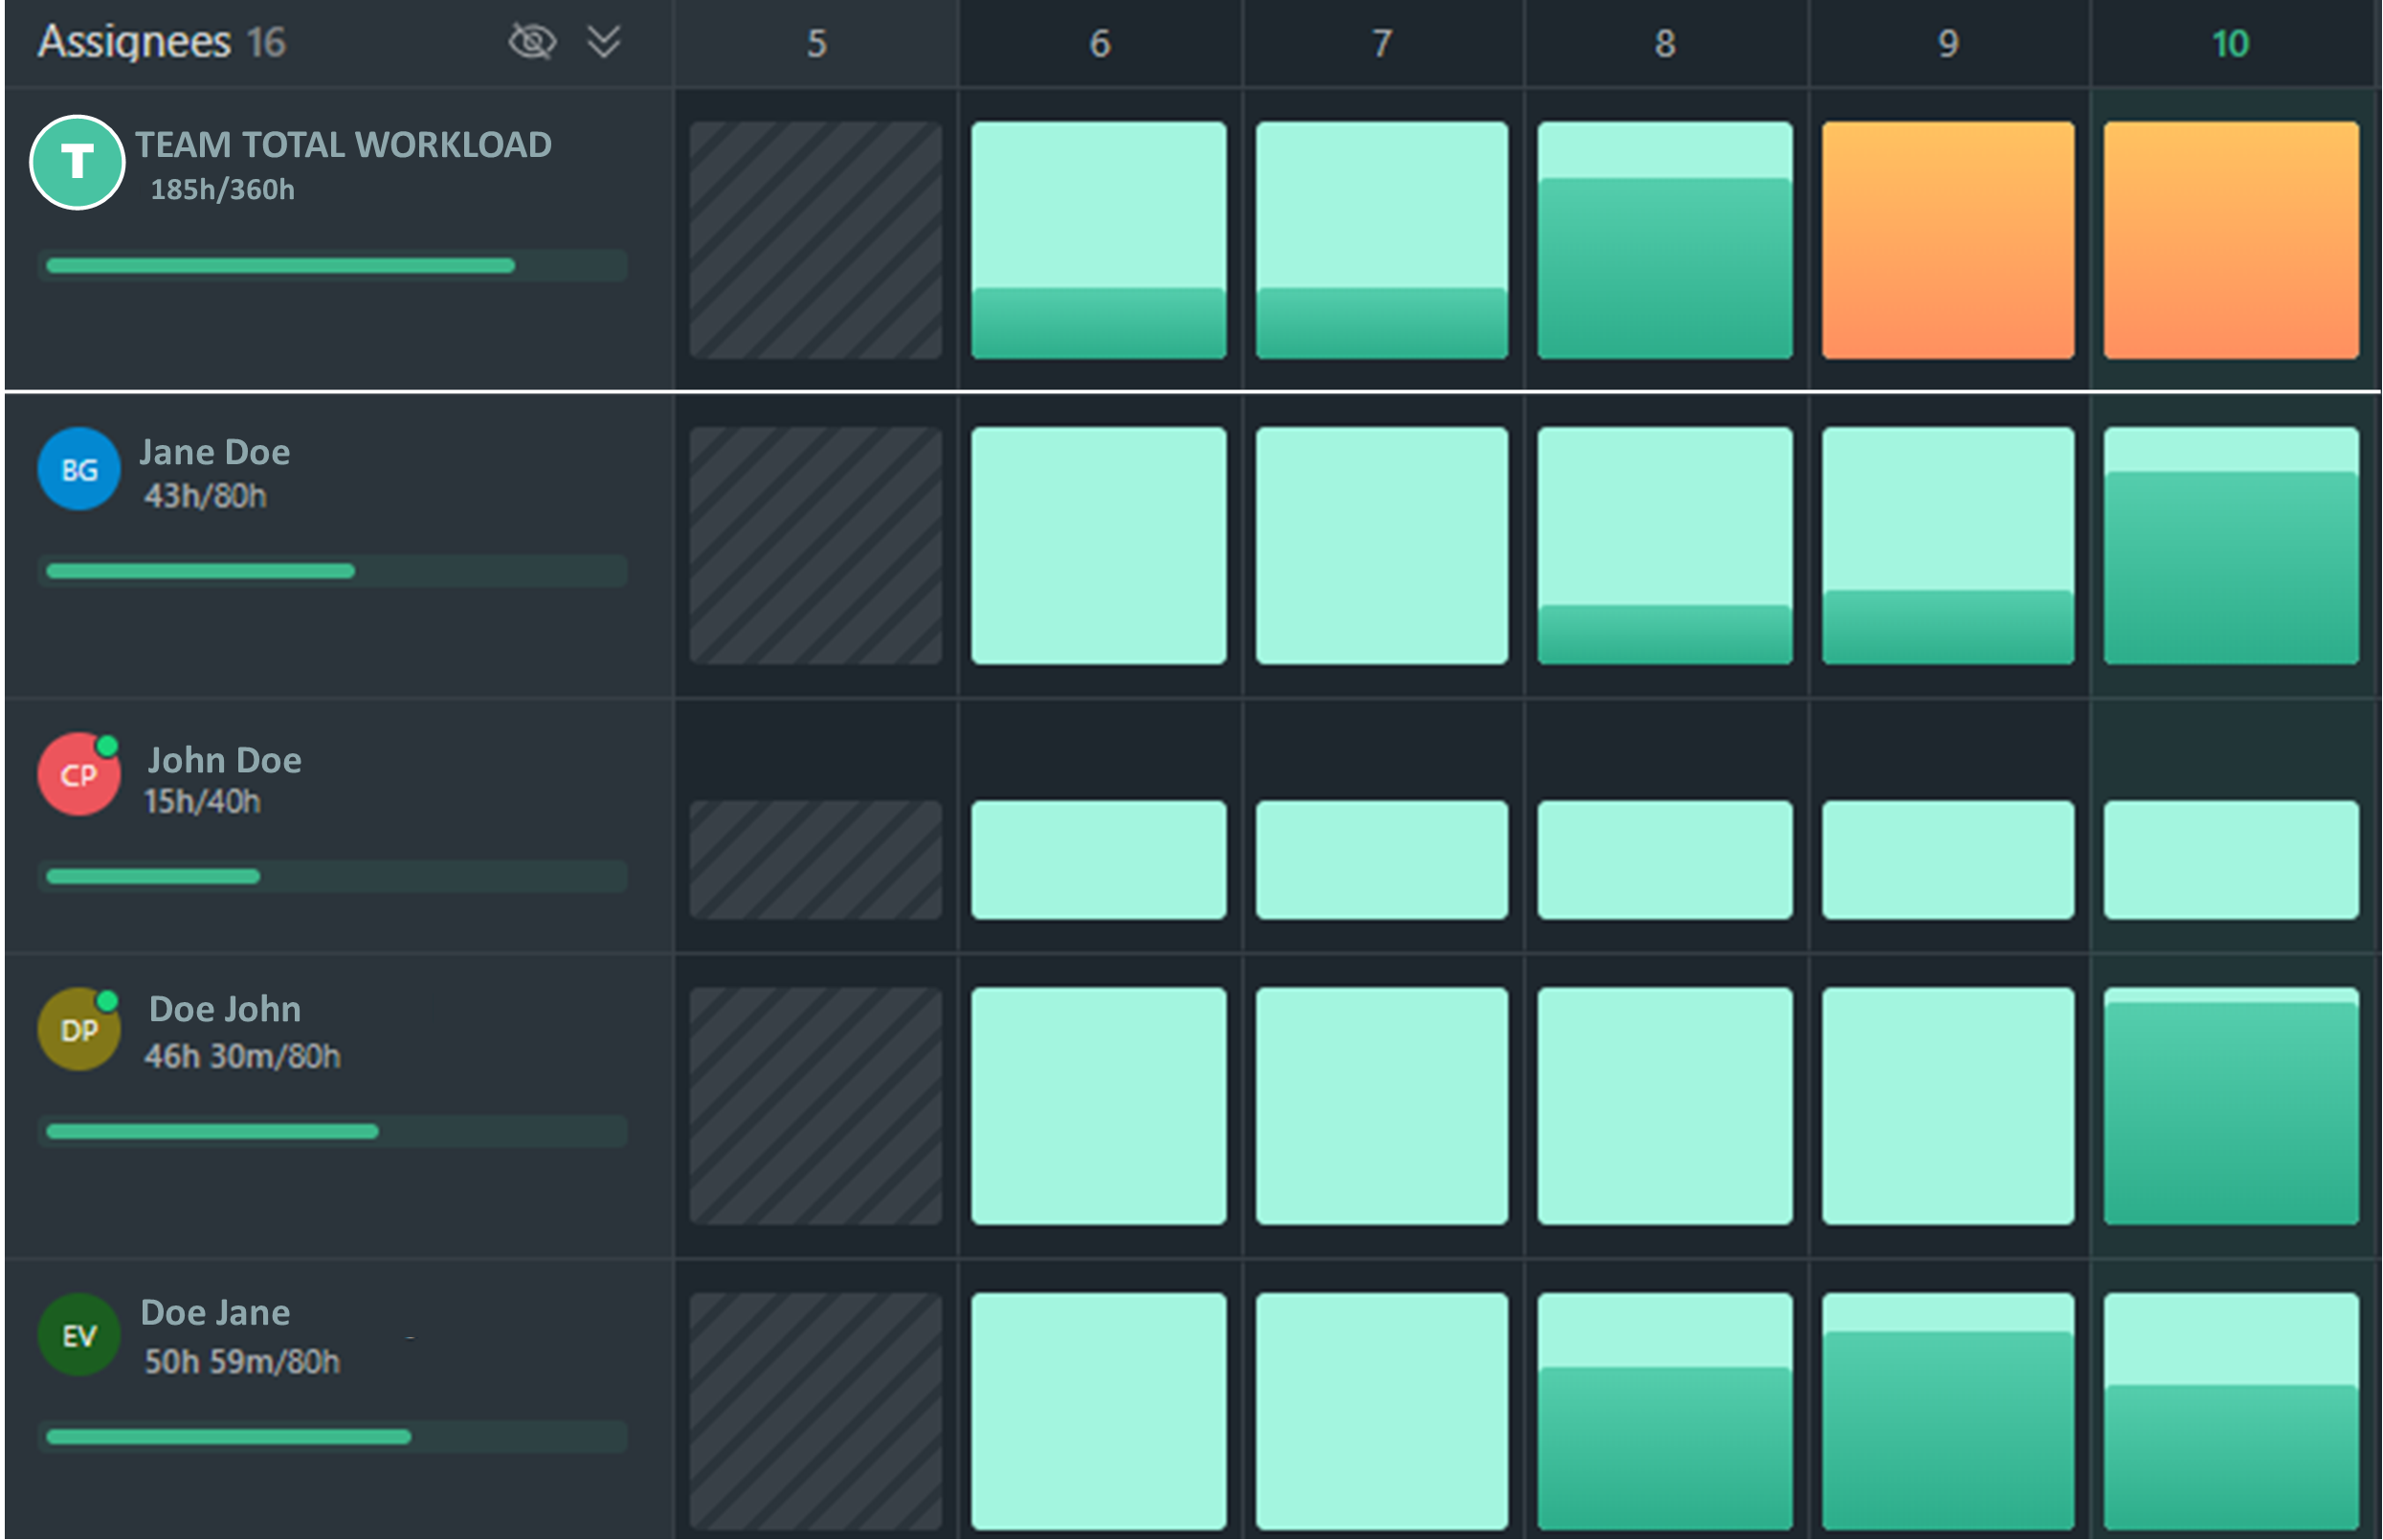This screenshot has width=2383, height=1540.
Task: Open John Doe's CP avatar
Action: tap(79, 774)
